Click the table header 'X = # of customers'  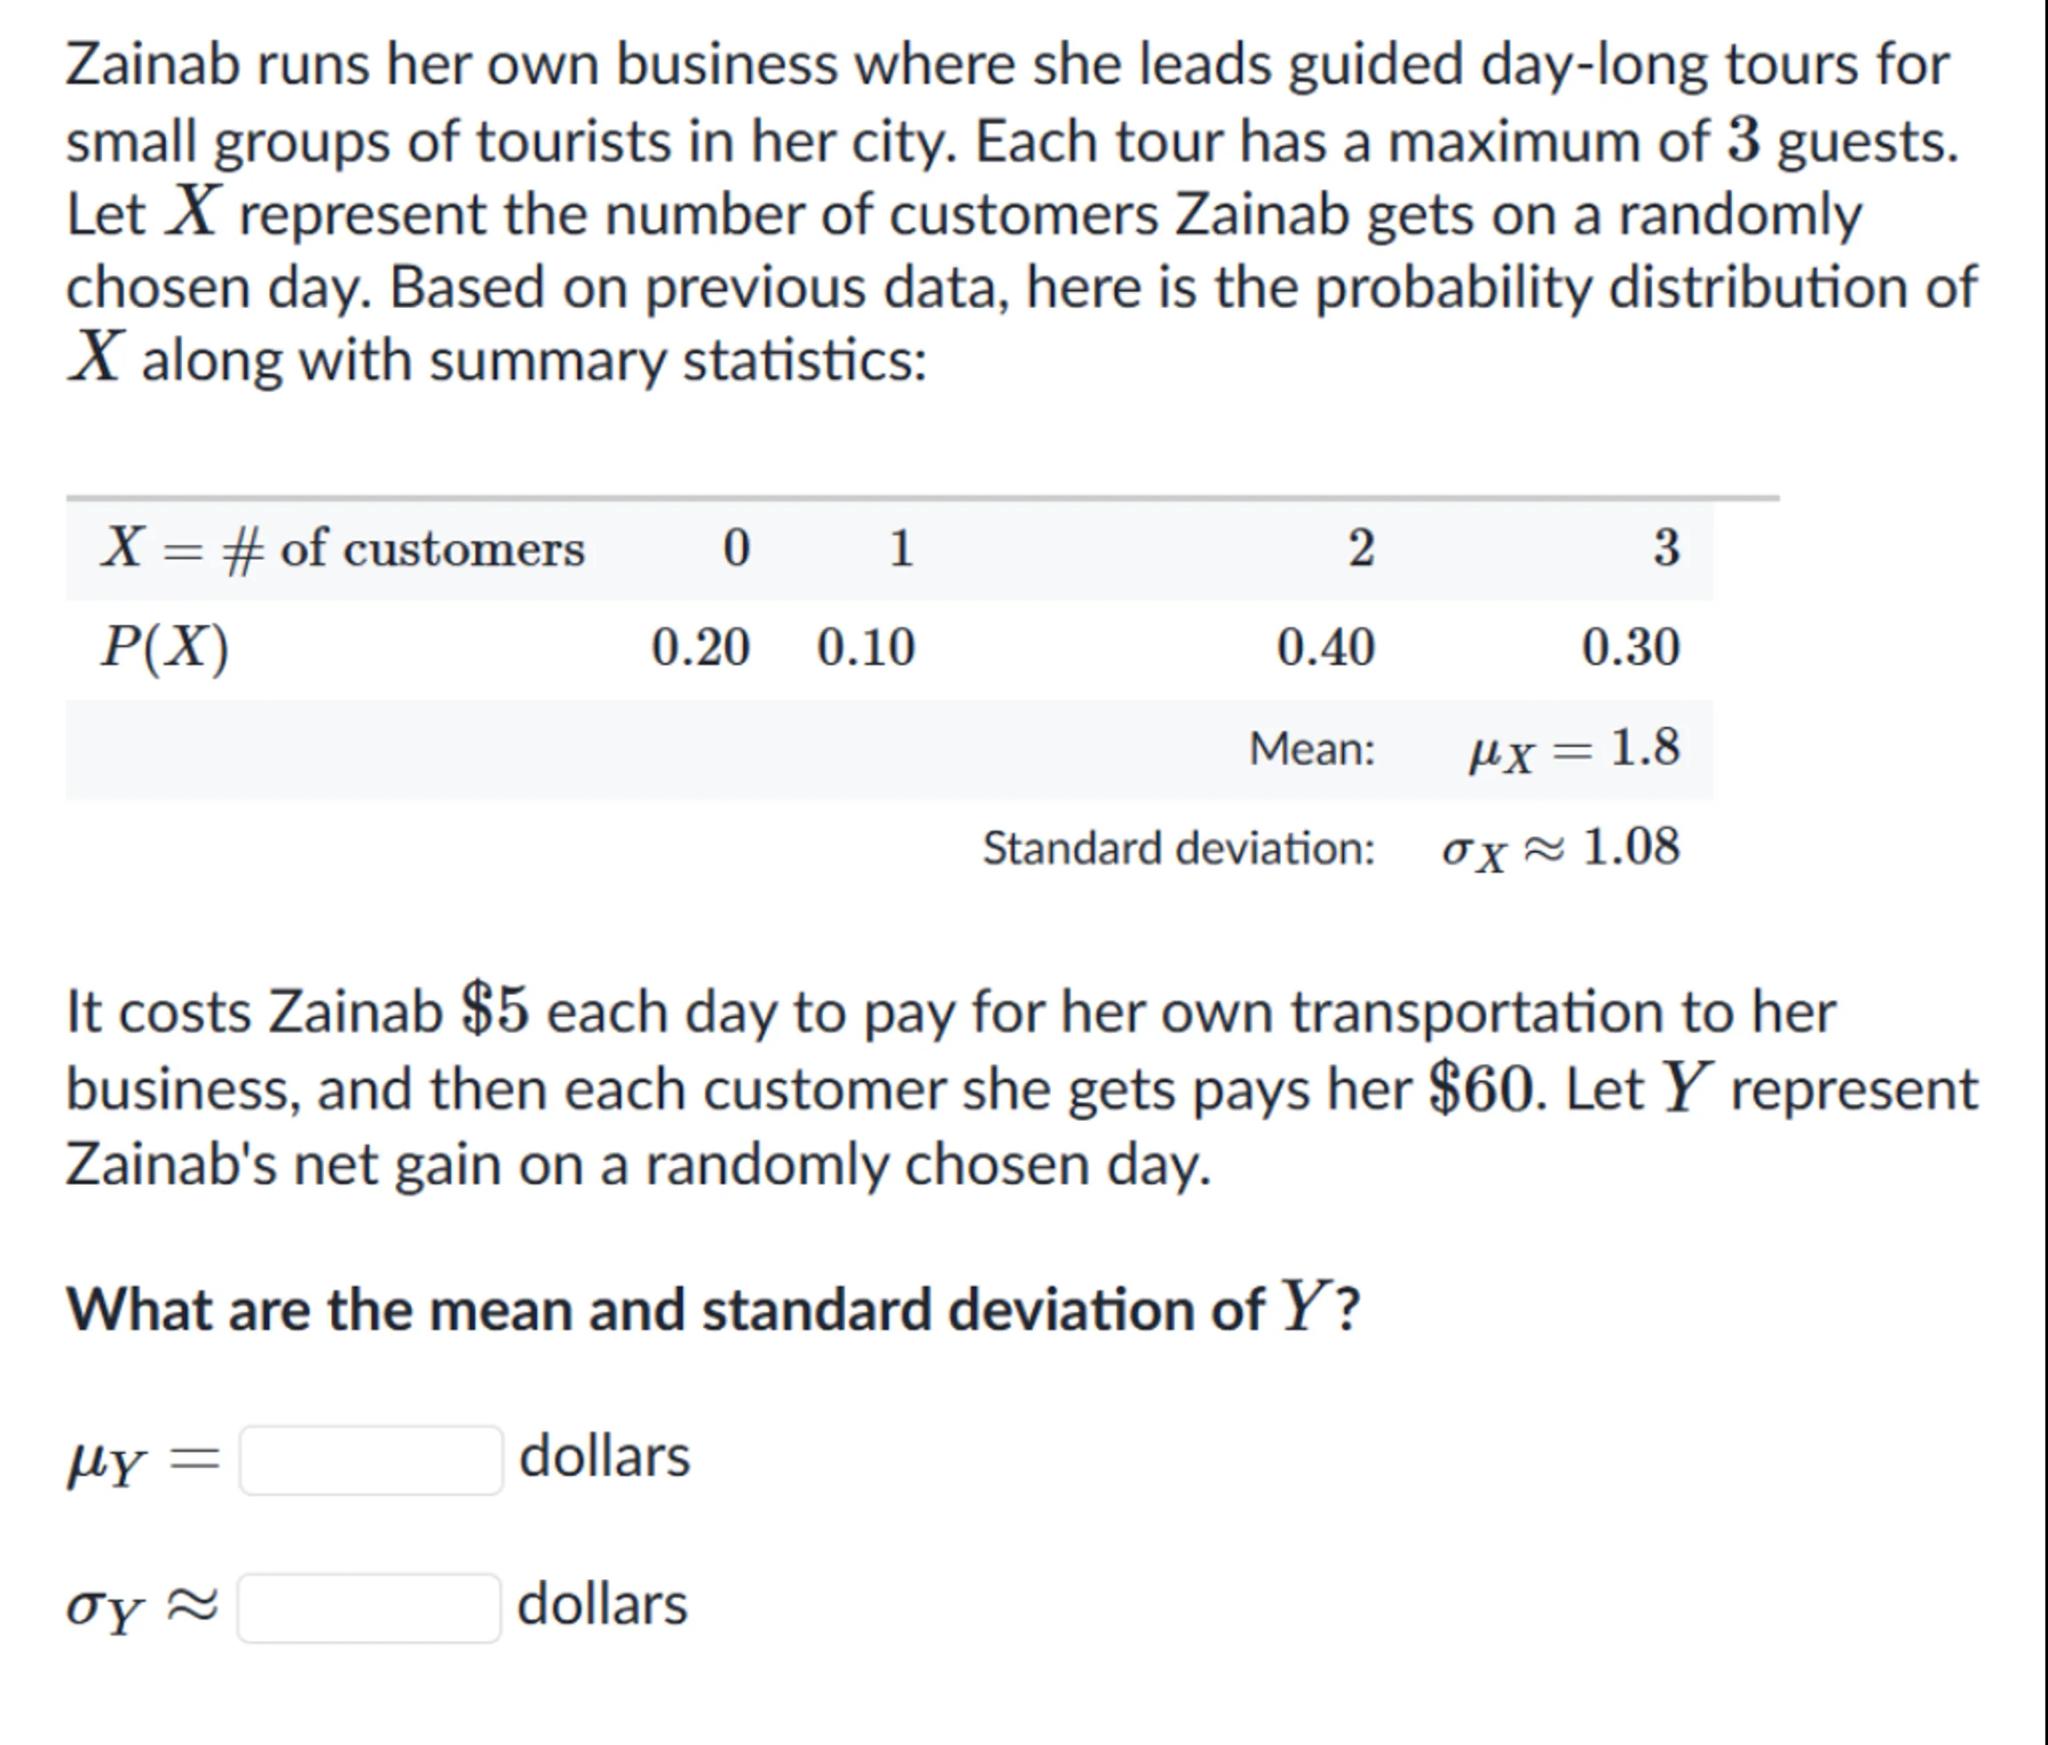[x=341, y=548]
